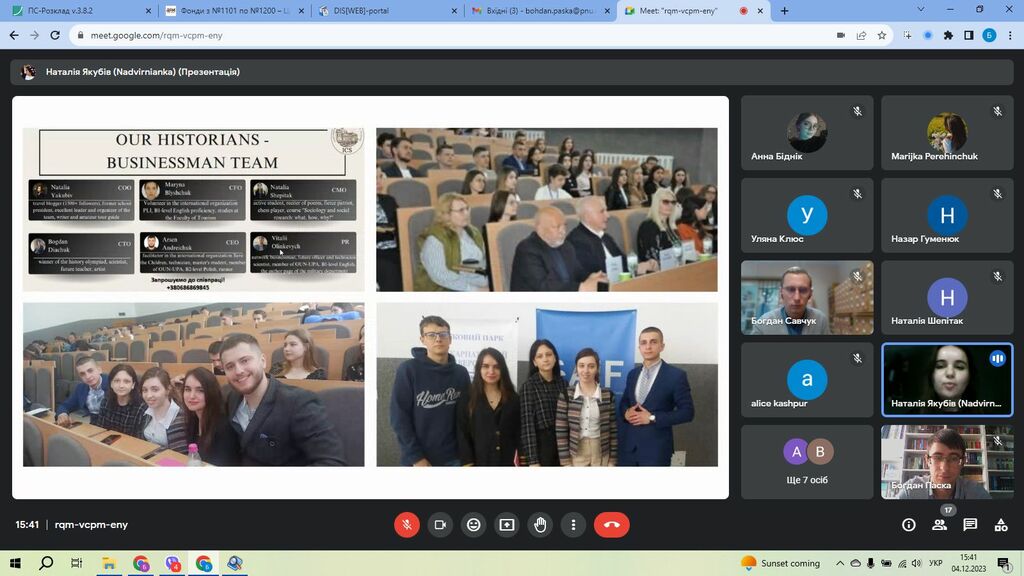Toggle the camera on or off

[440, 525]
